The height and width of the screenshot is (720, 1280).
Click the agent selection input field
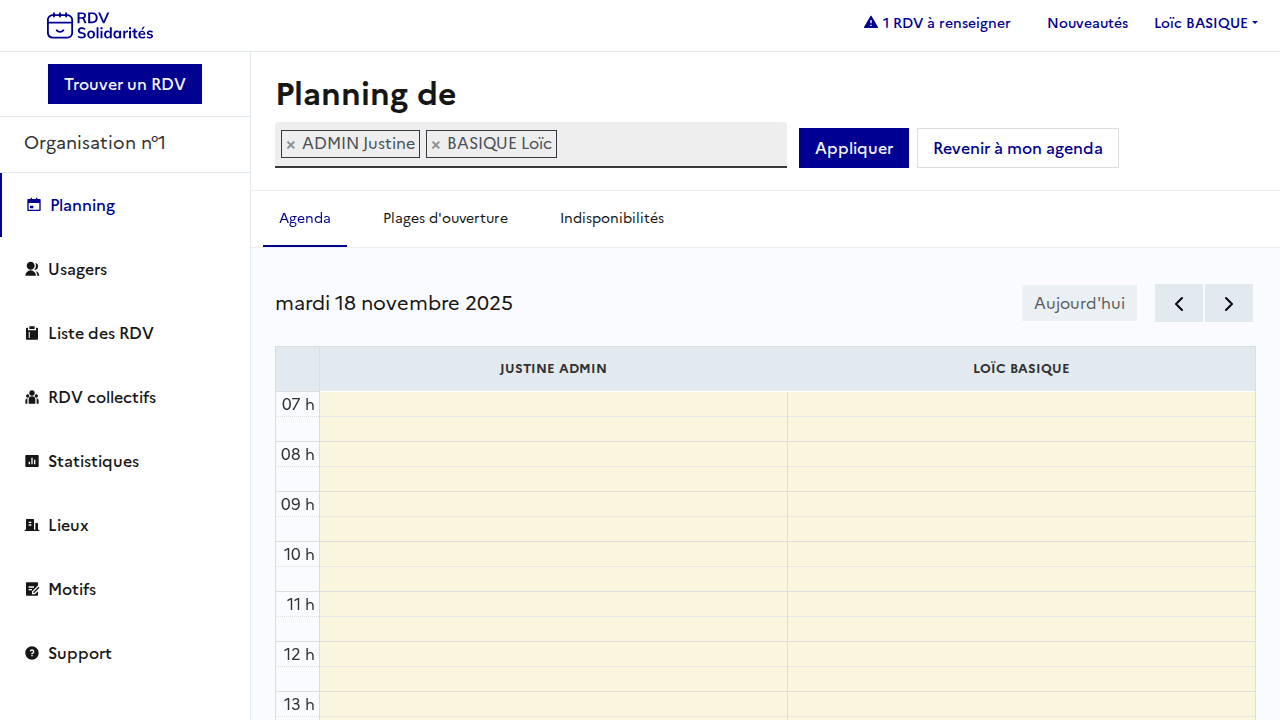[x=670, y=145]
